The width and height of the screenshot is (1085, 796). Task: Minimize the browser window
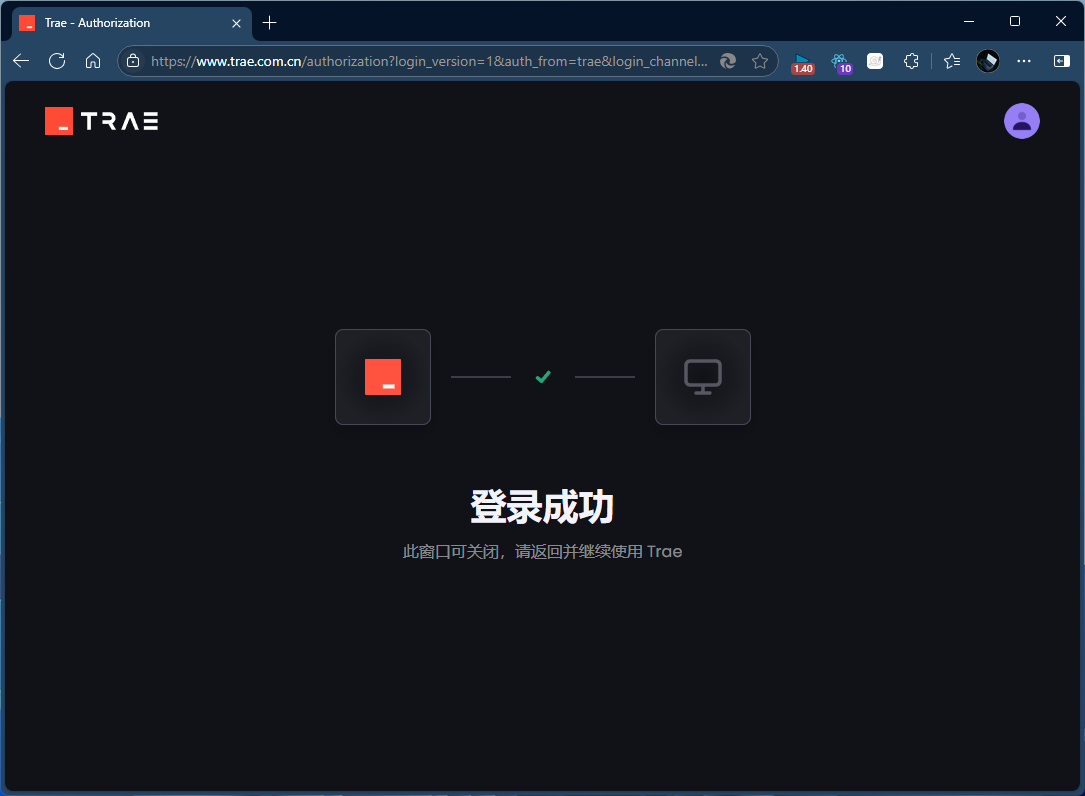pos(969,21)
